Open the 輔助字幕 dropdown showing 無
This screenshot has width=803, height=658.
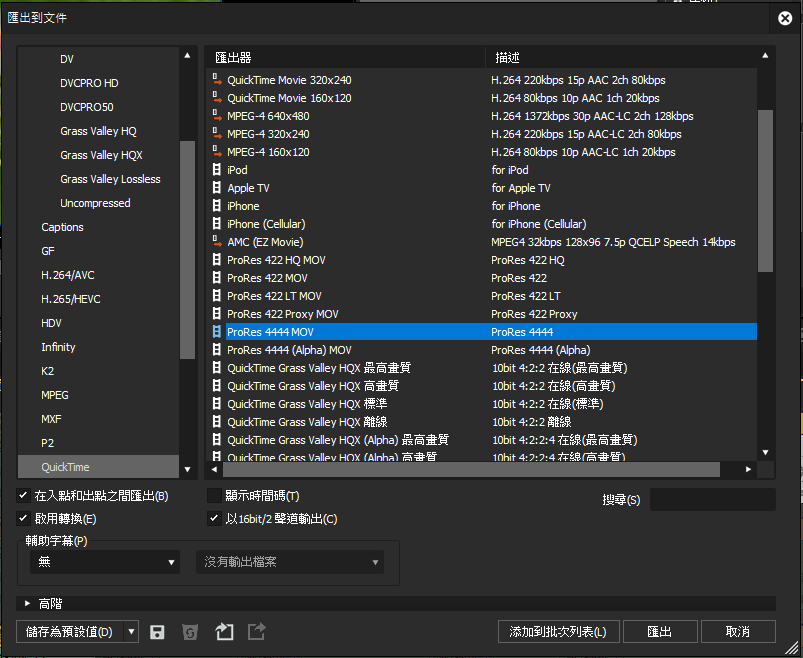coord(105,562)
